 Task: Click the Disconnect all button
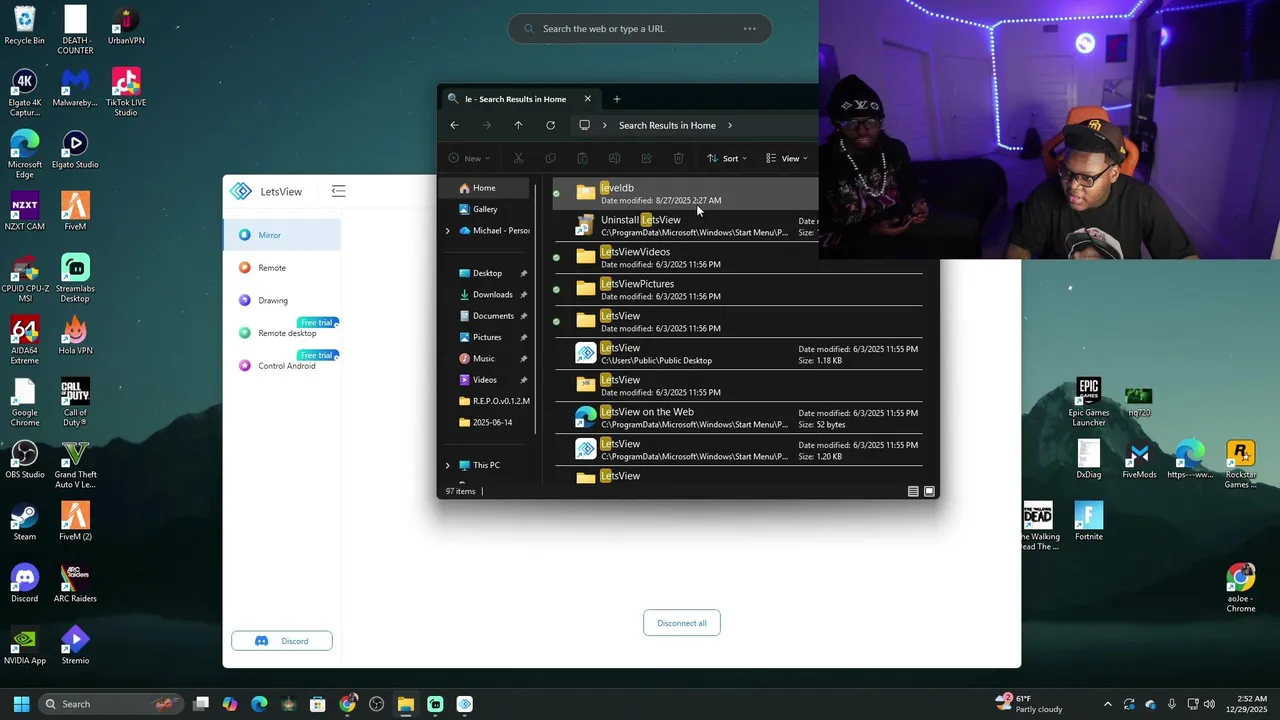[682, 623]
